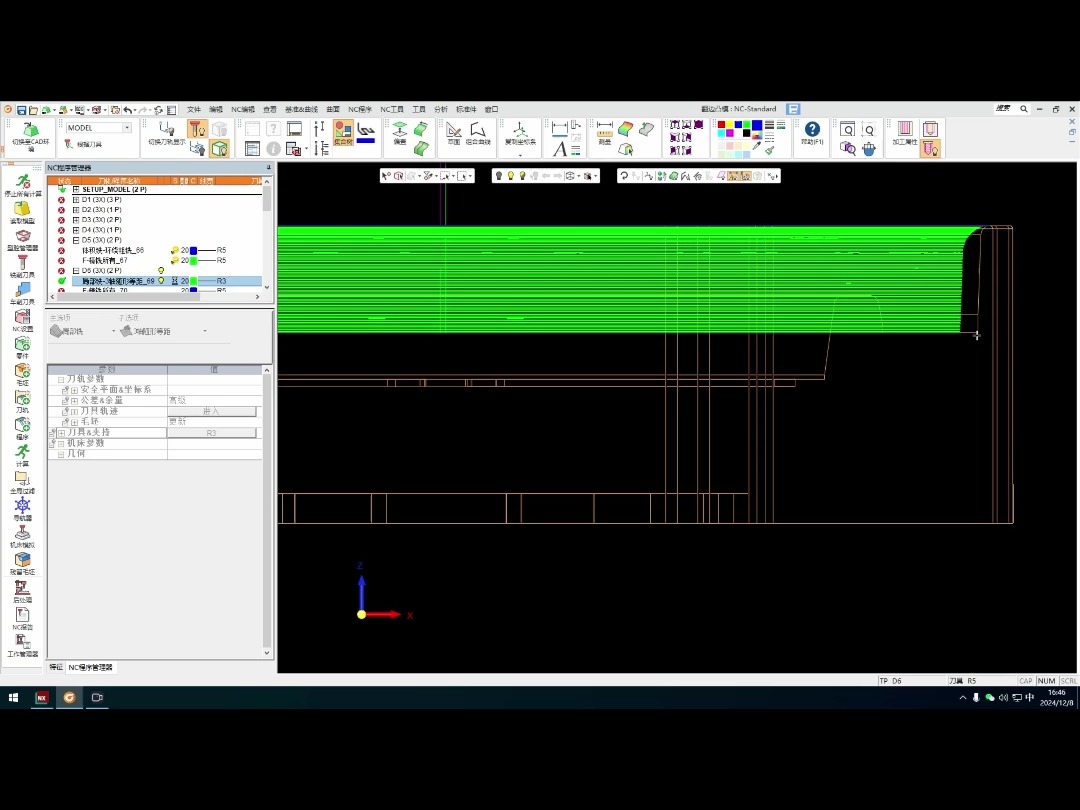Open the Machine Simulation (机床模拟) icon
The width and height of the screenshot is (1080, 810).
tap(21, 533)
